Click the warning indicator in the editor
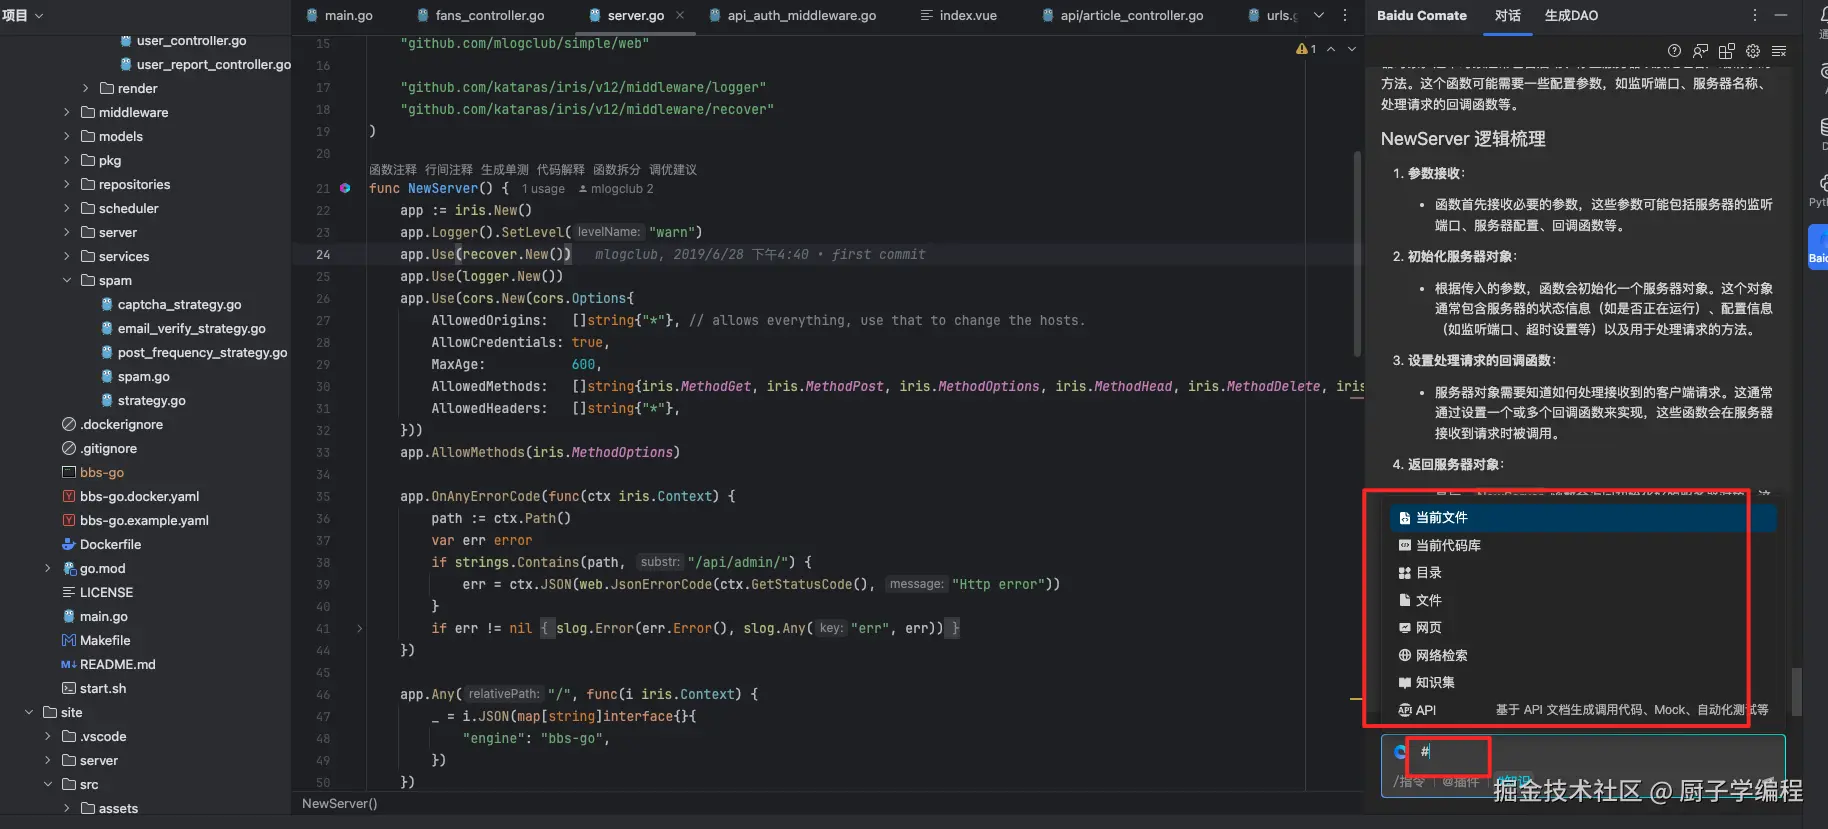The image size is (1828, 829). pyautogui.click(x=1305, y=49)
